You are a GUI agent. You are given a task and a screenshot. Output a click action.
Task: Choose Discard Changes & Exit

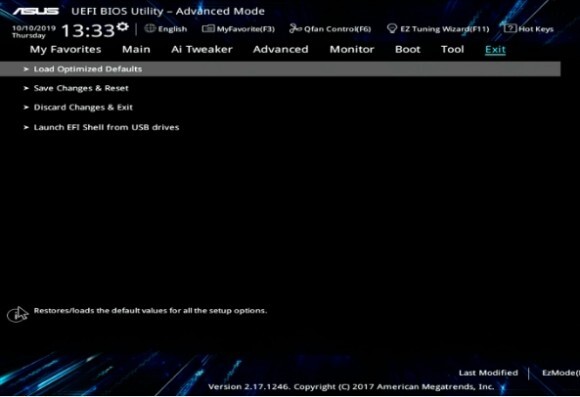click(83, 107)
